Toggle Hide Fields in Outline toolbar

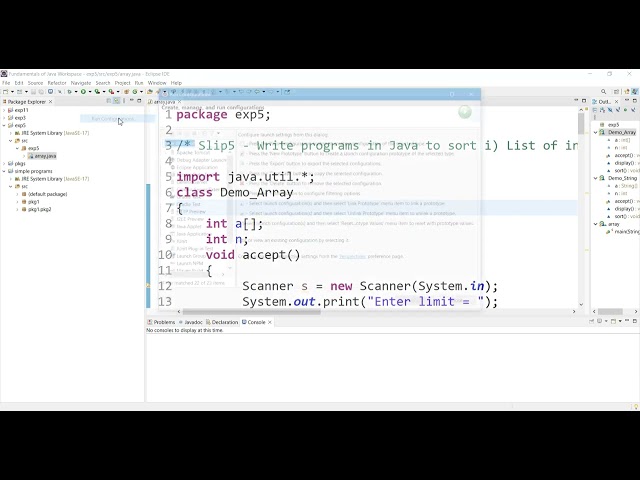pyautogui.click(x=610, y=110)
